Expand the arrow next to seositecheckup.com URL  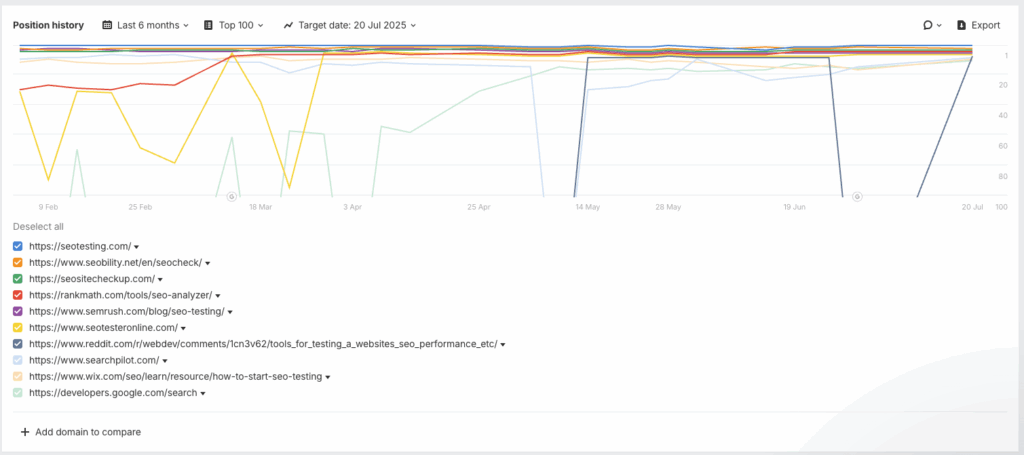pos(161,279)
